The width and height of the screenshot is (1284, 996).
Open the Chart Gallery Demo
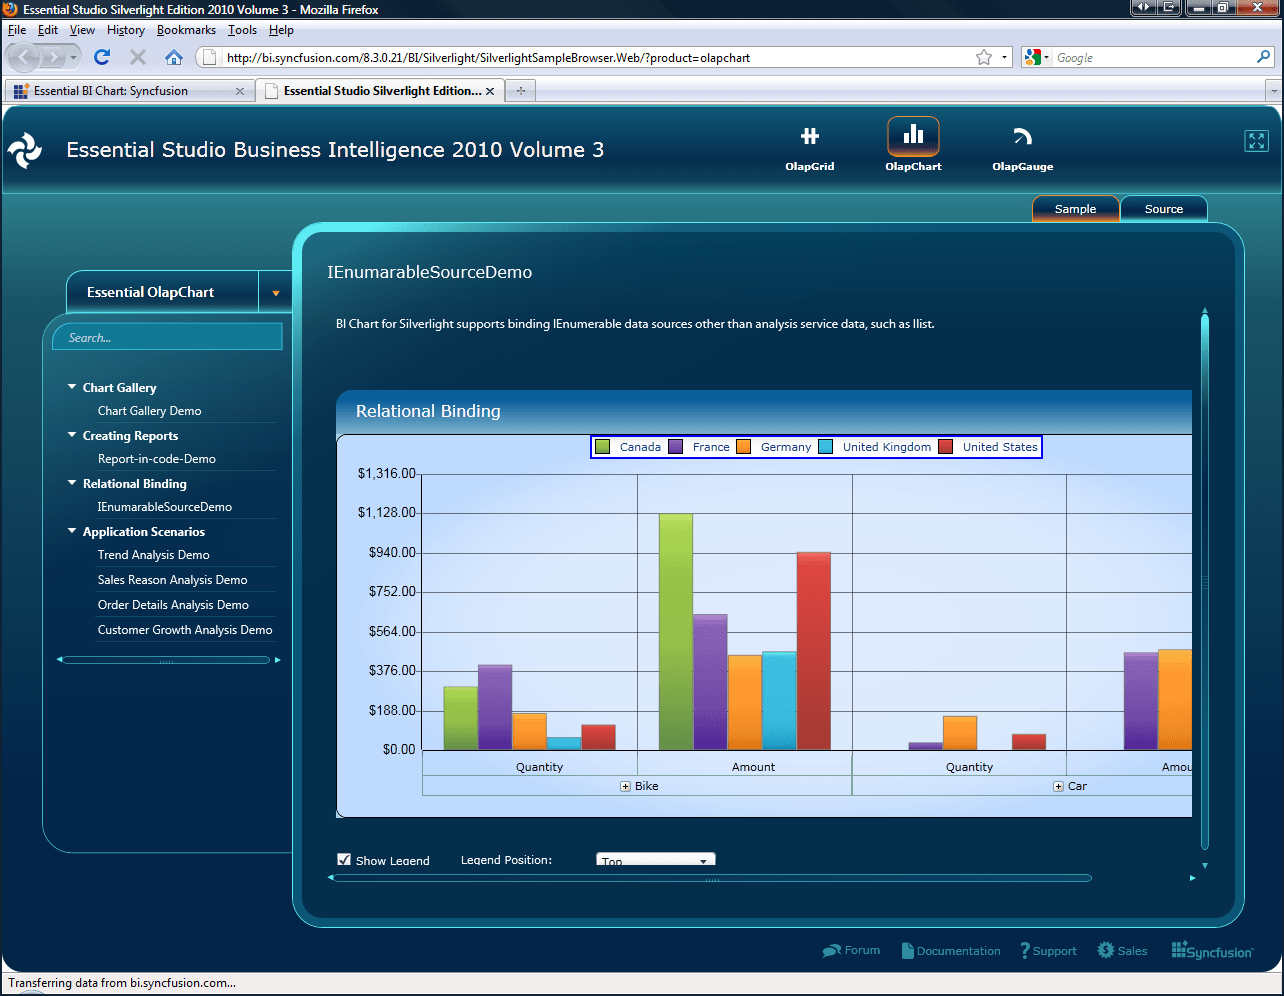(149, 410)
